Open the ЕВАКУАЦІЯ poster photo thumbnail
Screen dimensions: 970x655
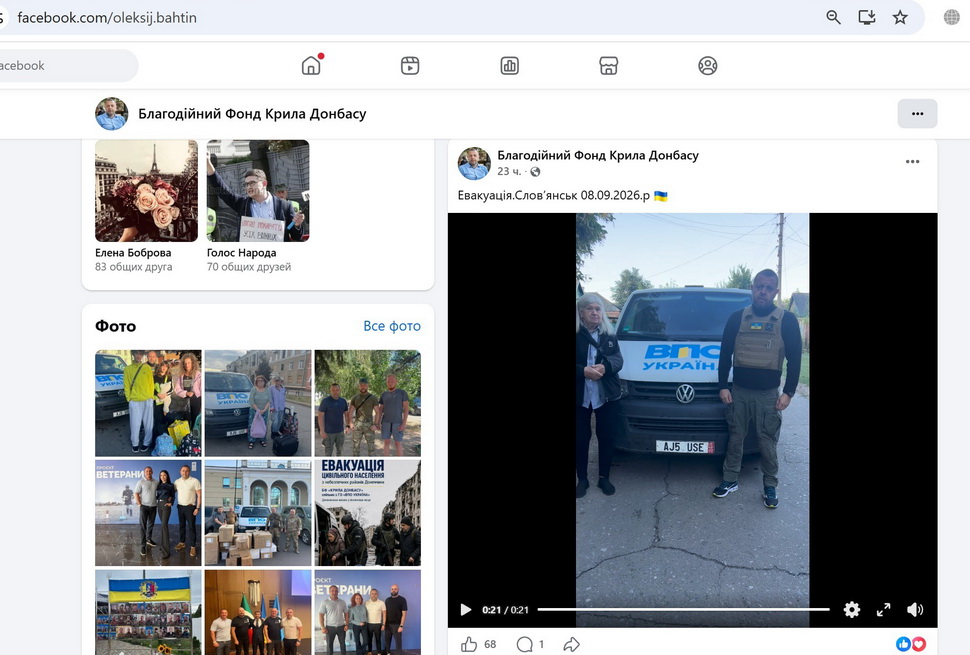[367, 513]
